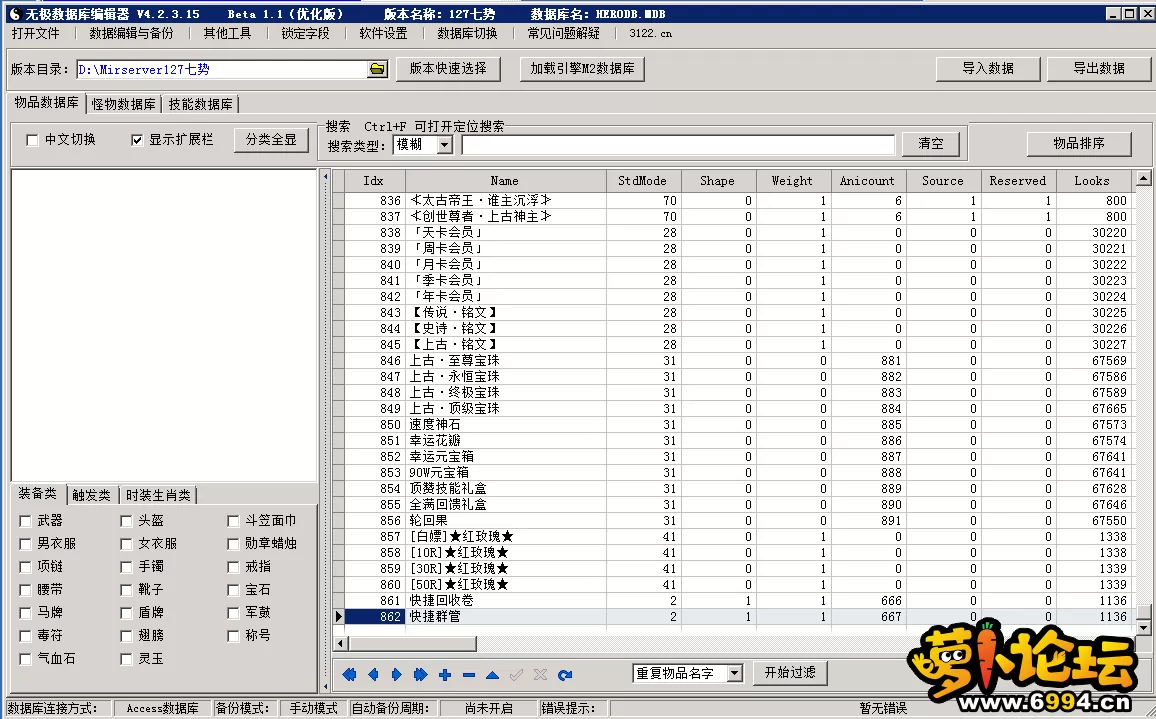Viewport: 1156px width, 719px height.
Task: Go to previous record navigator arrow
Action: pyautogui.click(x=373, y=675)
